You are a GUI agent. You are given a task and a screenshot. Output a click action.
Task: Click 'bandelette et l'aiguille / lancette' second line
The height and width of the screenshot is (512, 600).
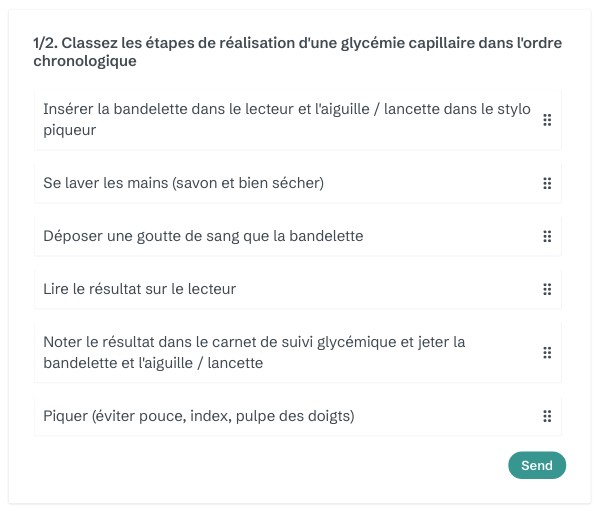pyautogui.click(x=153, y=363)
